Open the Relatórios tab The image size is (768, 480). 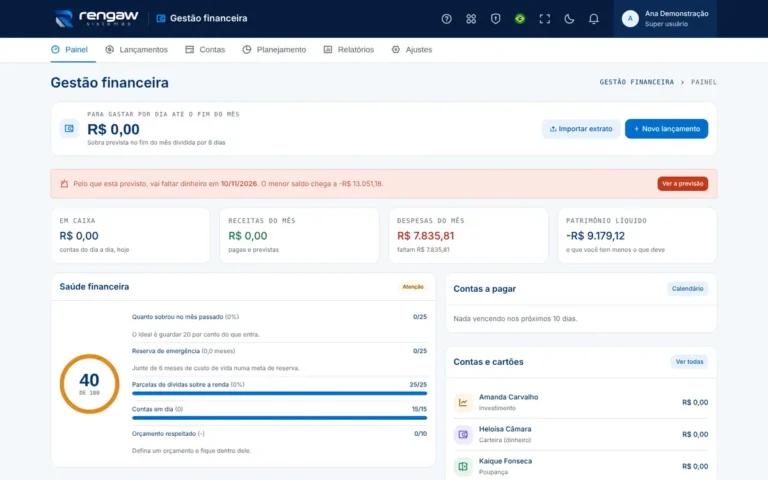click(x=349, y=49)
